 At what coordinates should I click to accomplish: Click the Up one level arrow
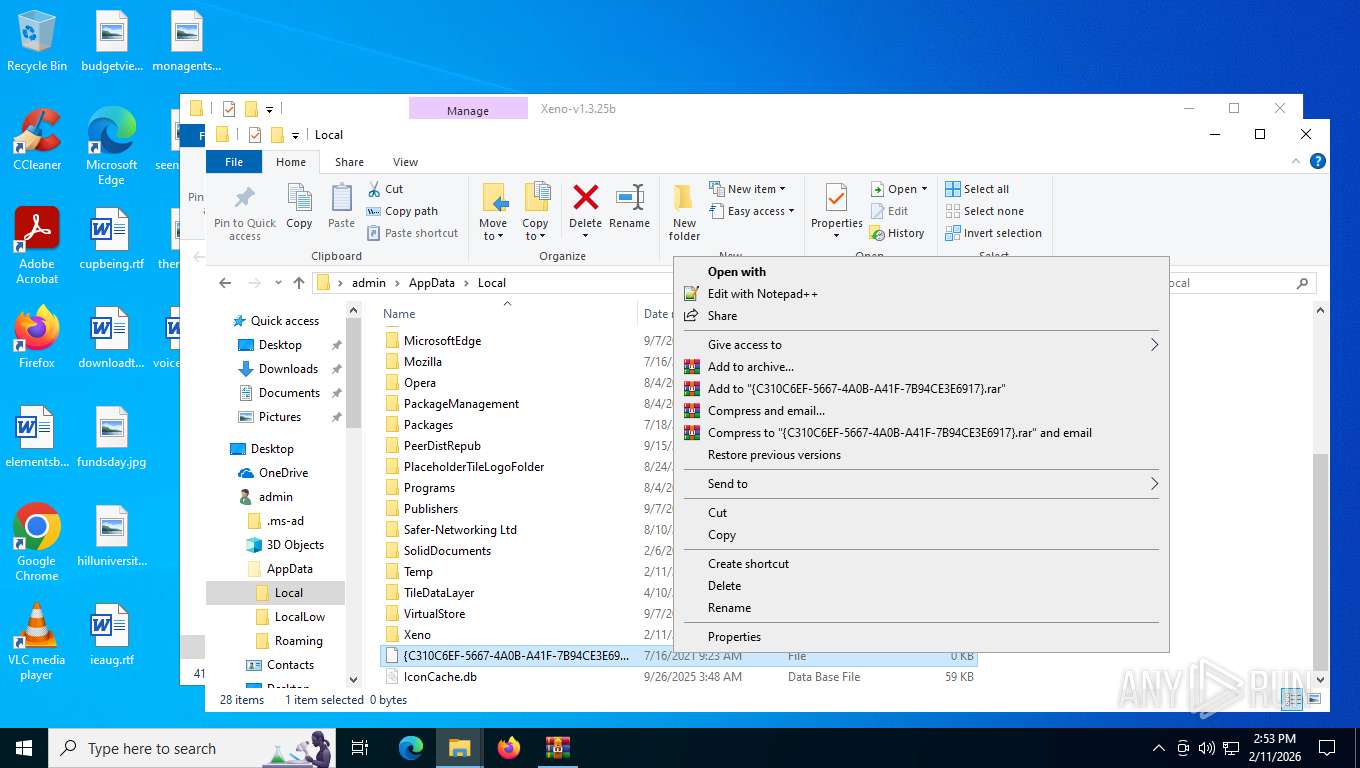point(298,283)
